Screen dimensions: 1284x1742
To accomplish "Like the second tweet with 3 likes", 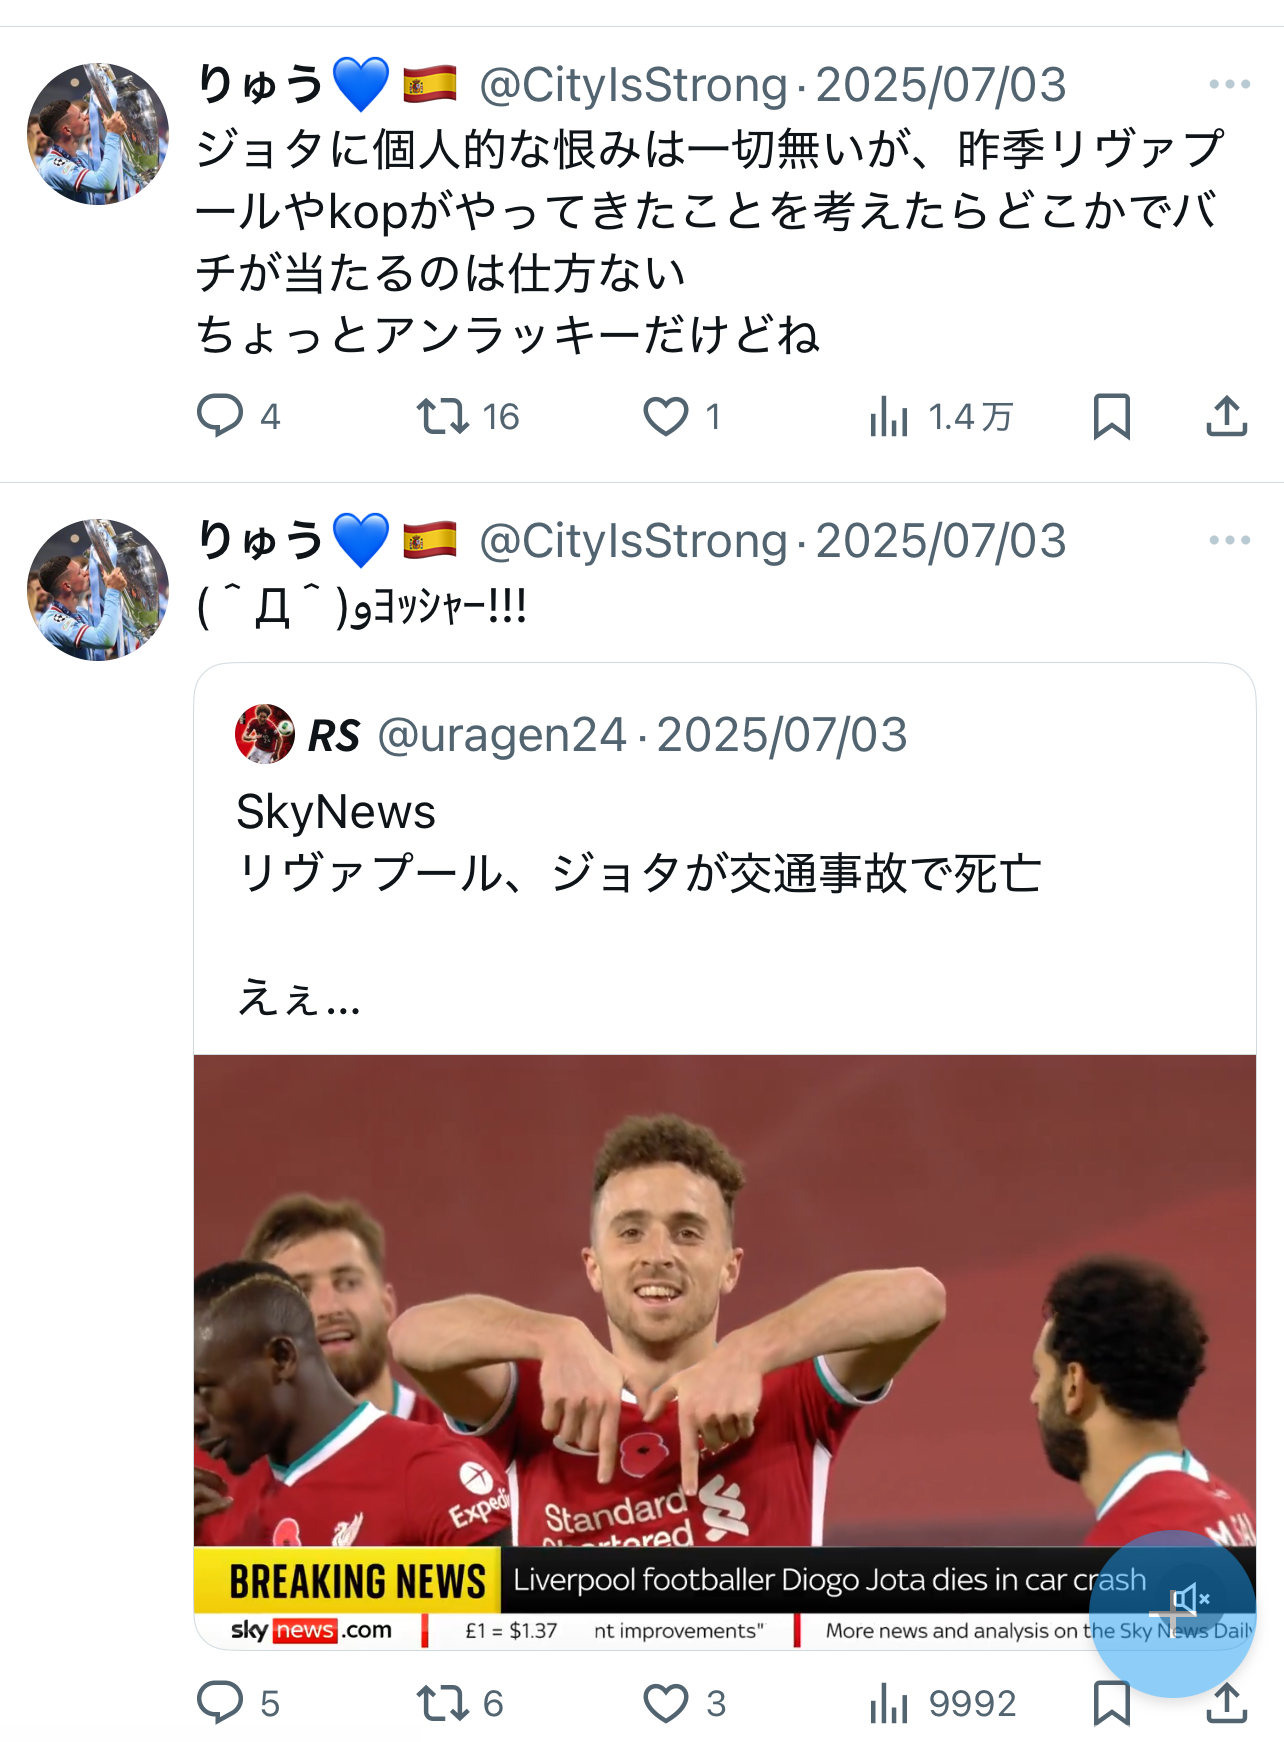I will [666, 1703].
